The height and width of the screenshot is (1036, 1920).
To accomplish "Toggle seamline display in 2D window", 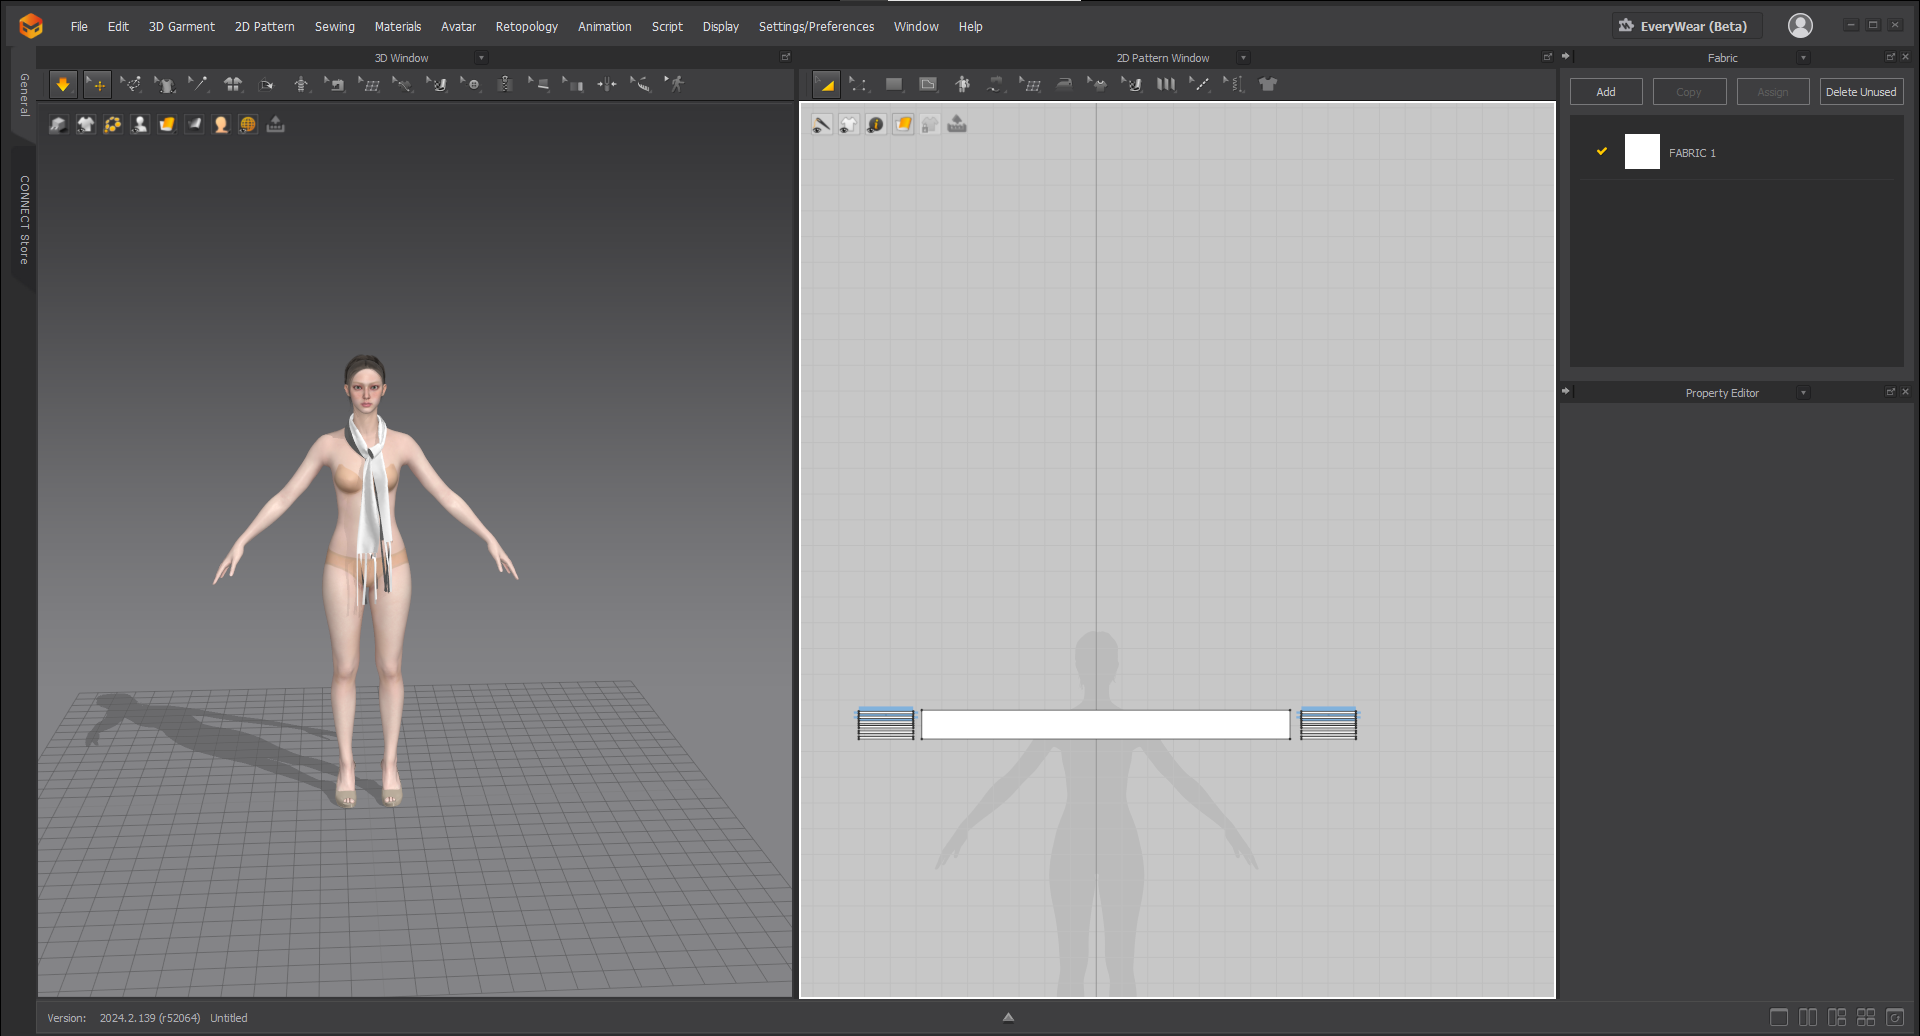I will [822, 124].
